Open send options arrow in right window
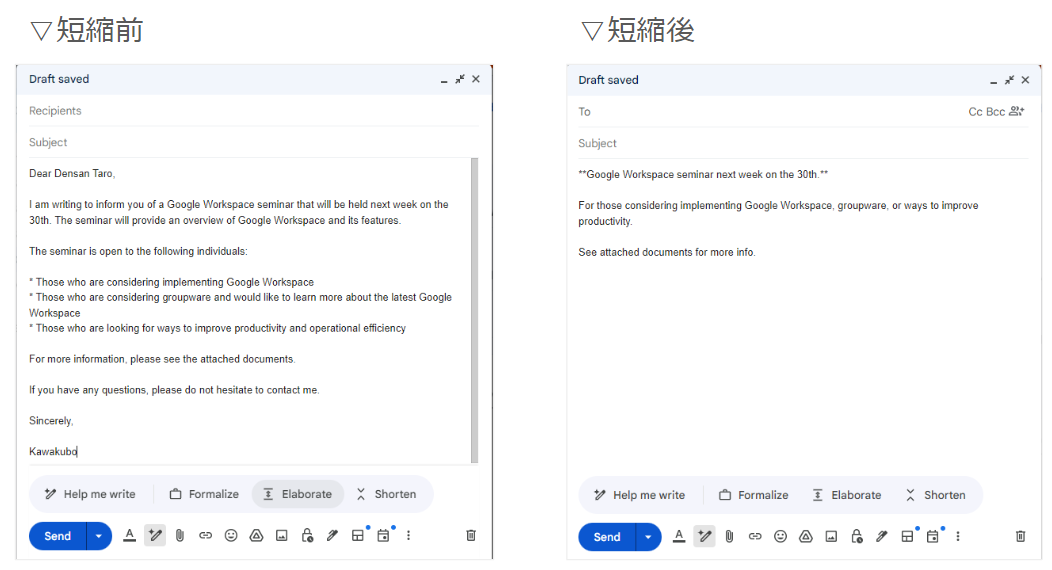This screenshot has height=570, width=1052. pyautogui.click(x=648, y=537)
